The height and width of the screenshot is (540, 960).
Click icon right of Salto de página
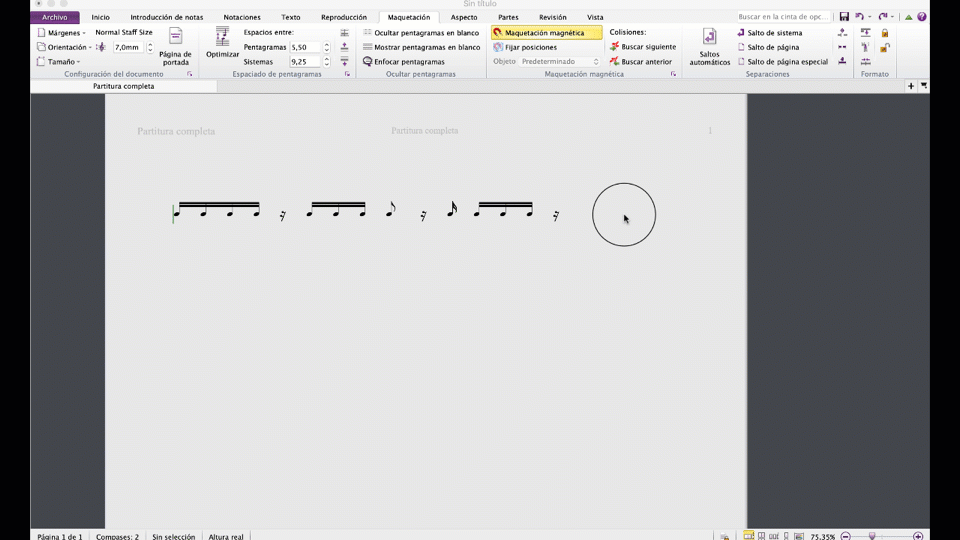842,47
